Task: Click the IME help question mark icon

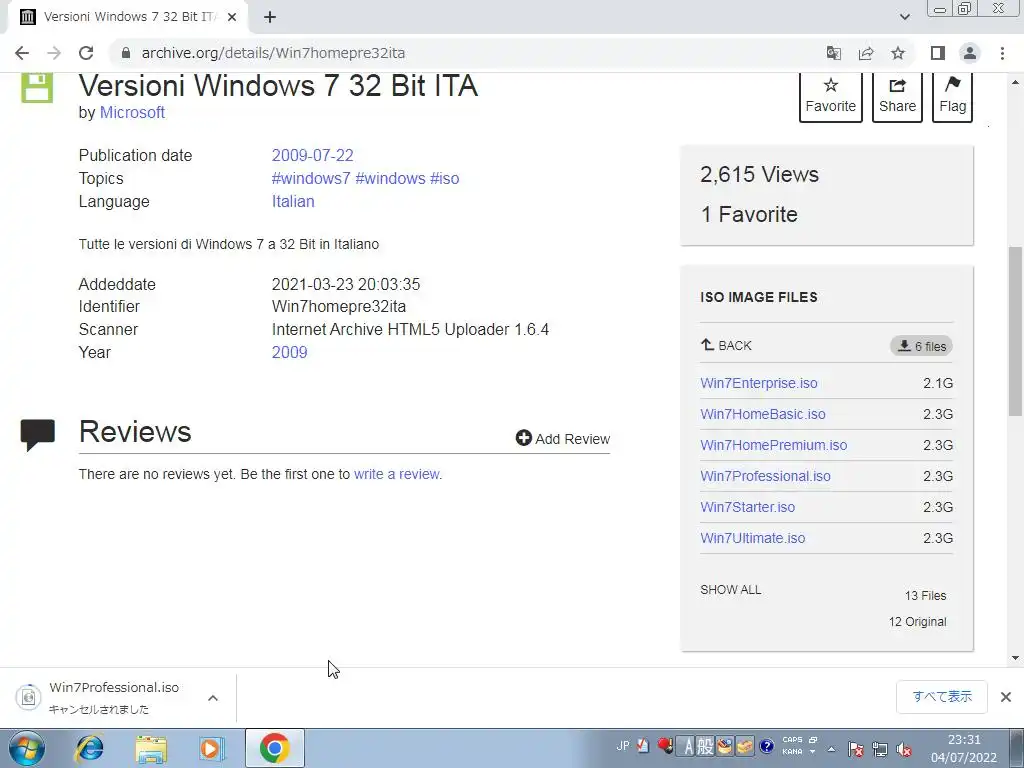Action: pyautogui.click(x=767, y=745)
